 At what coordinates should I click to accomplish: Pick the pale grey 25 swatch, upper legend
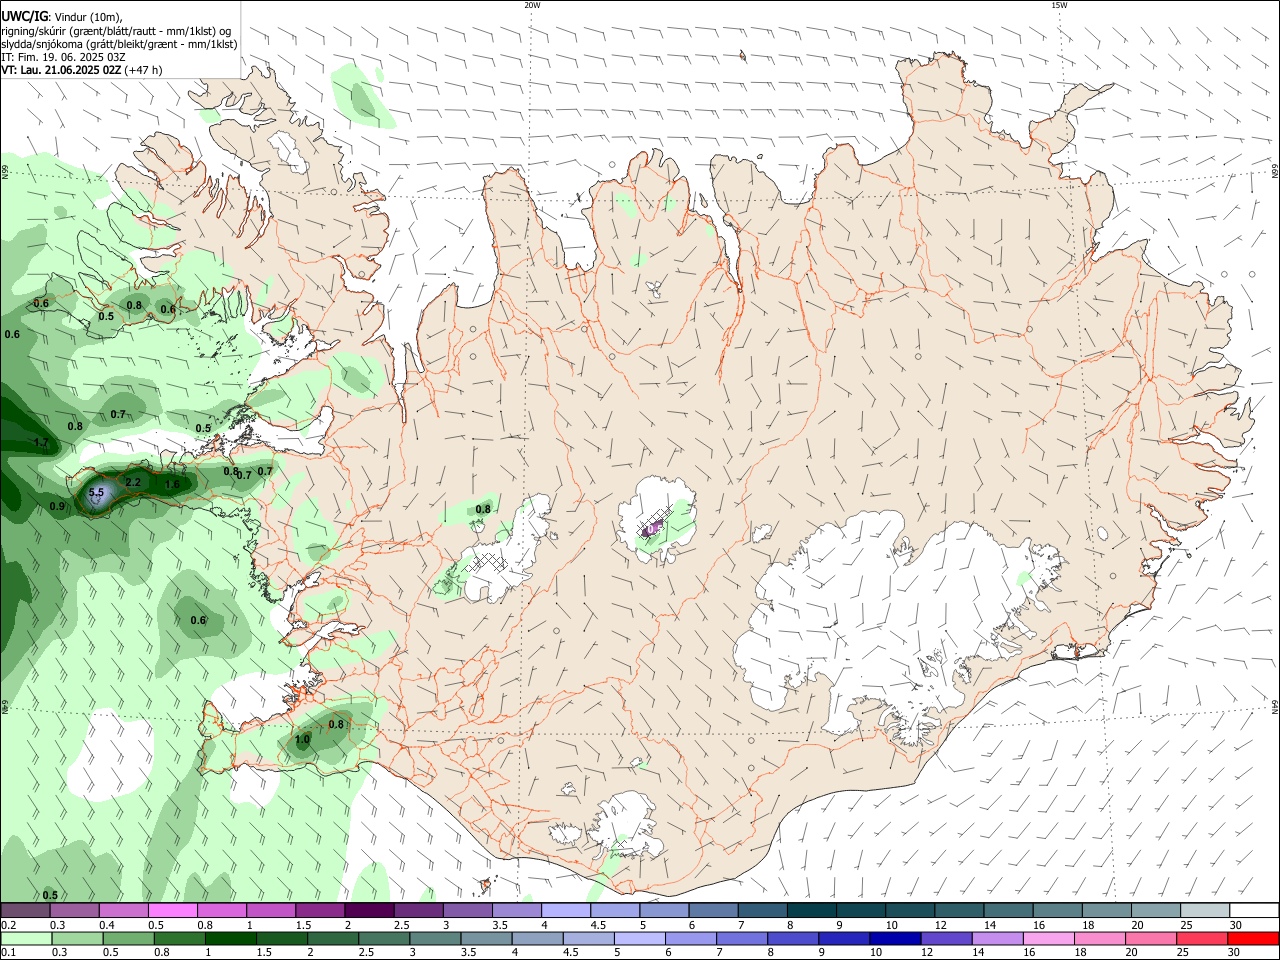pyautogui.click(x=1204, y=910)
